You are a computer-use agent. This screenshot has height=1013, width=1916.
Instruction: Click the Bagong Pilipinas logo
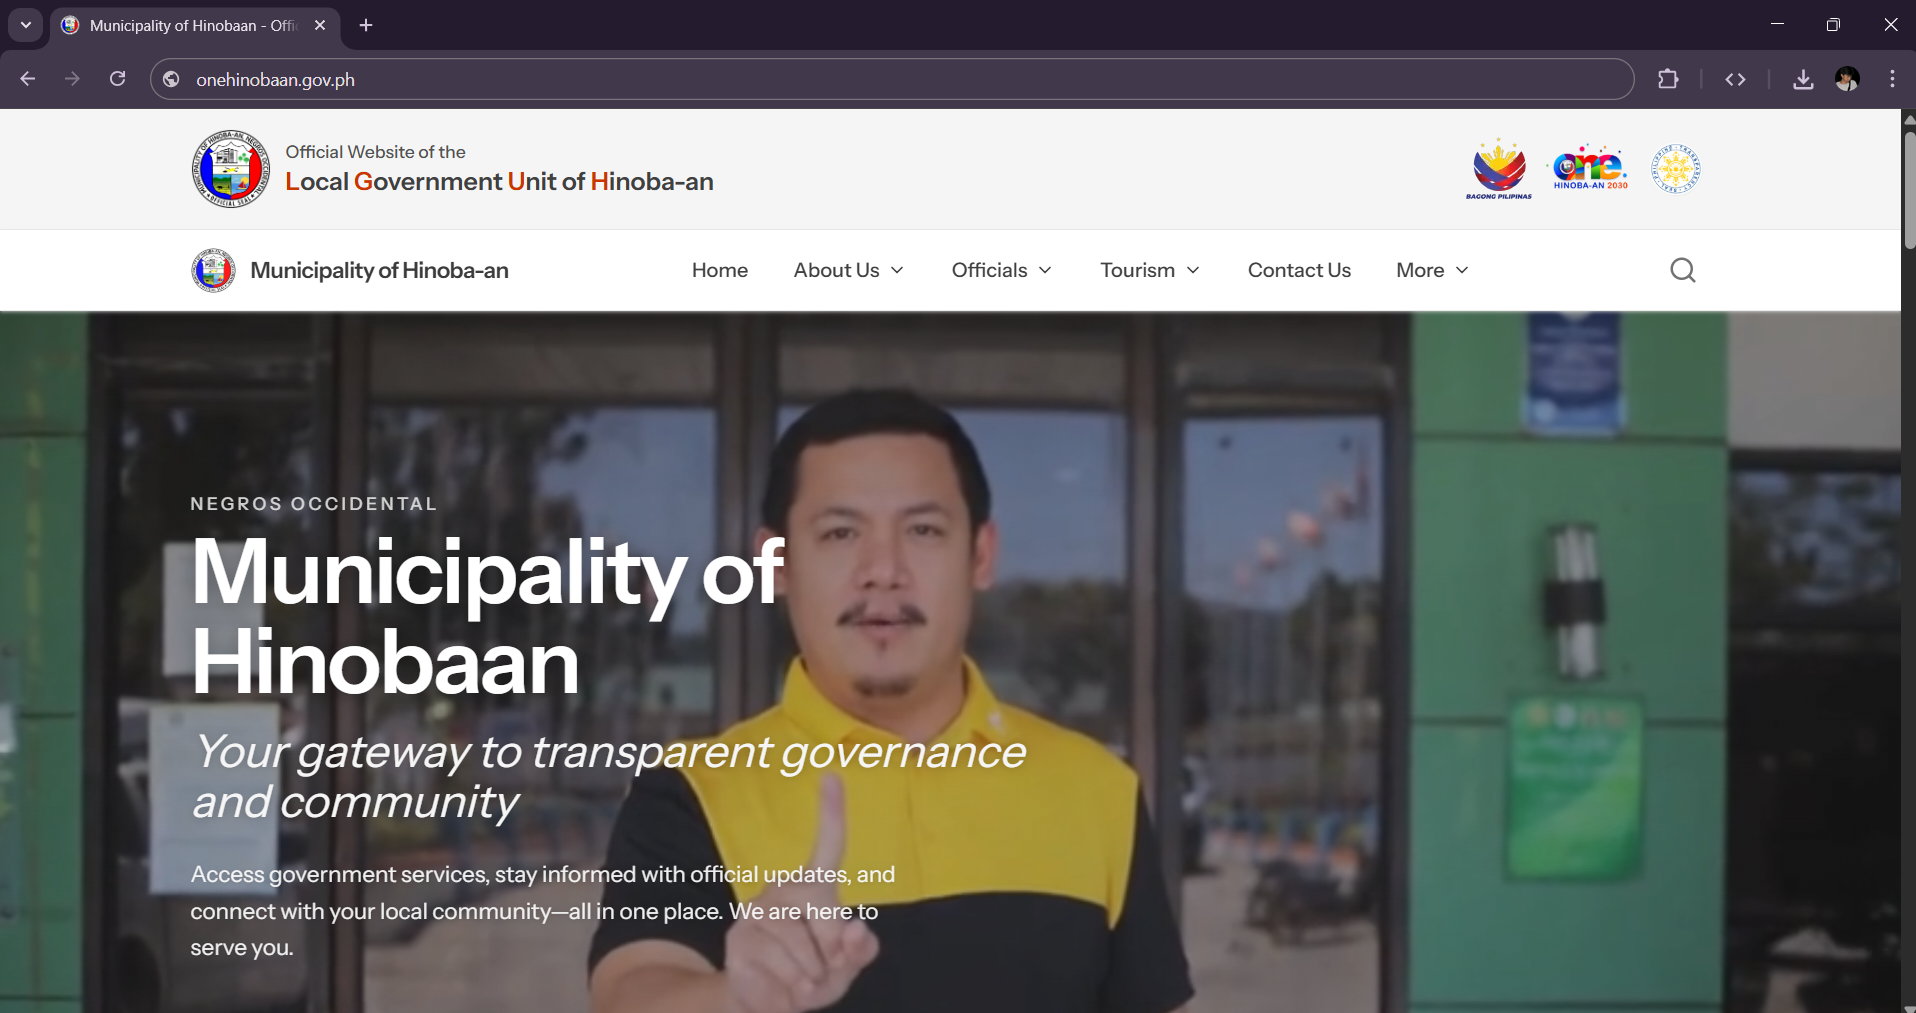click(x=1498, y=169)
